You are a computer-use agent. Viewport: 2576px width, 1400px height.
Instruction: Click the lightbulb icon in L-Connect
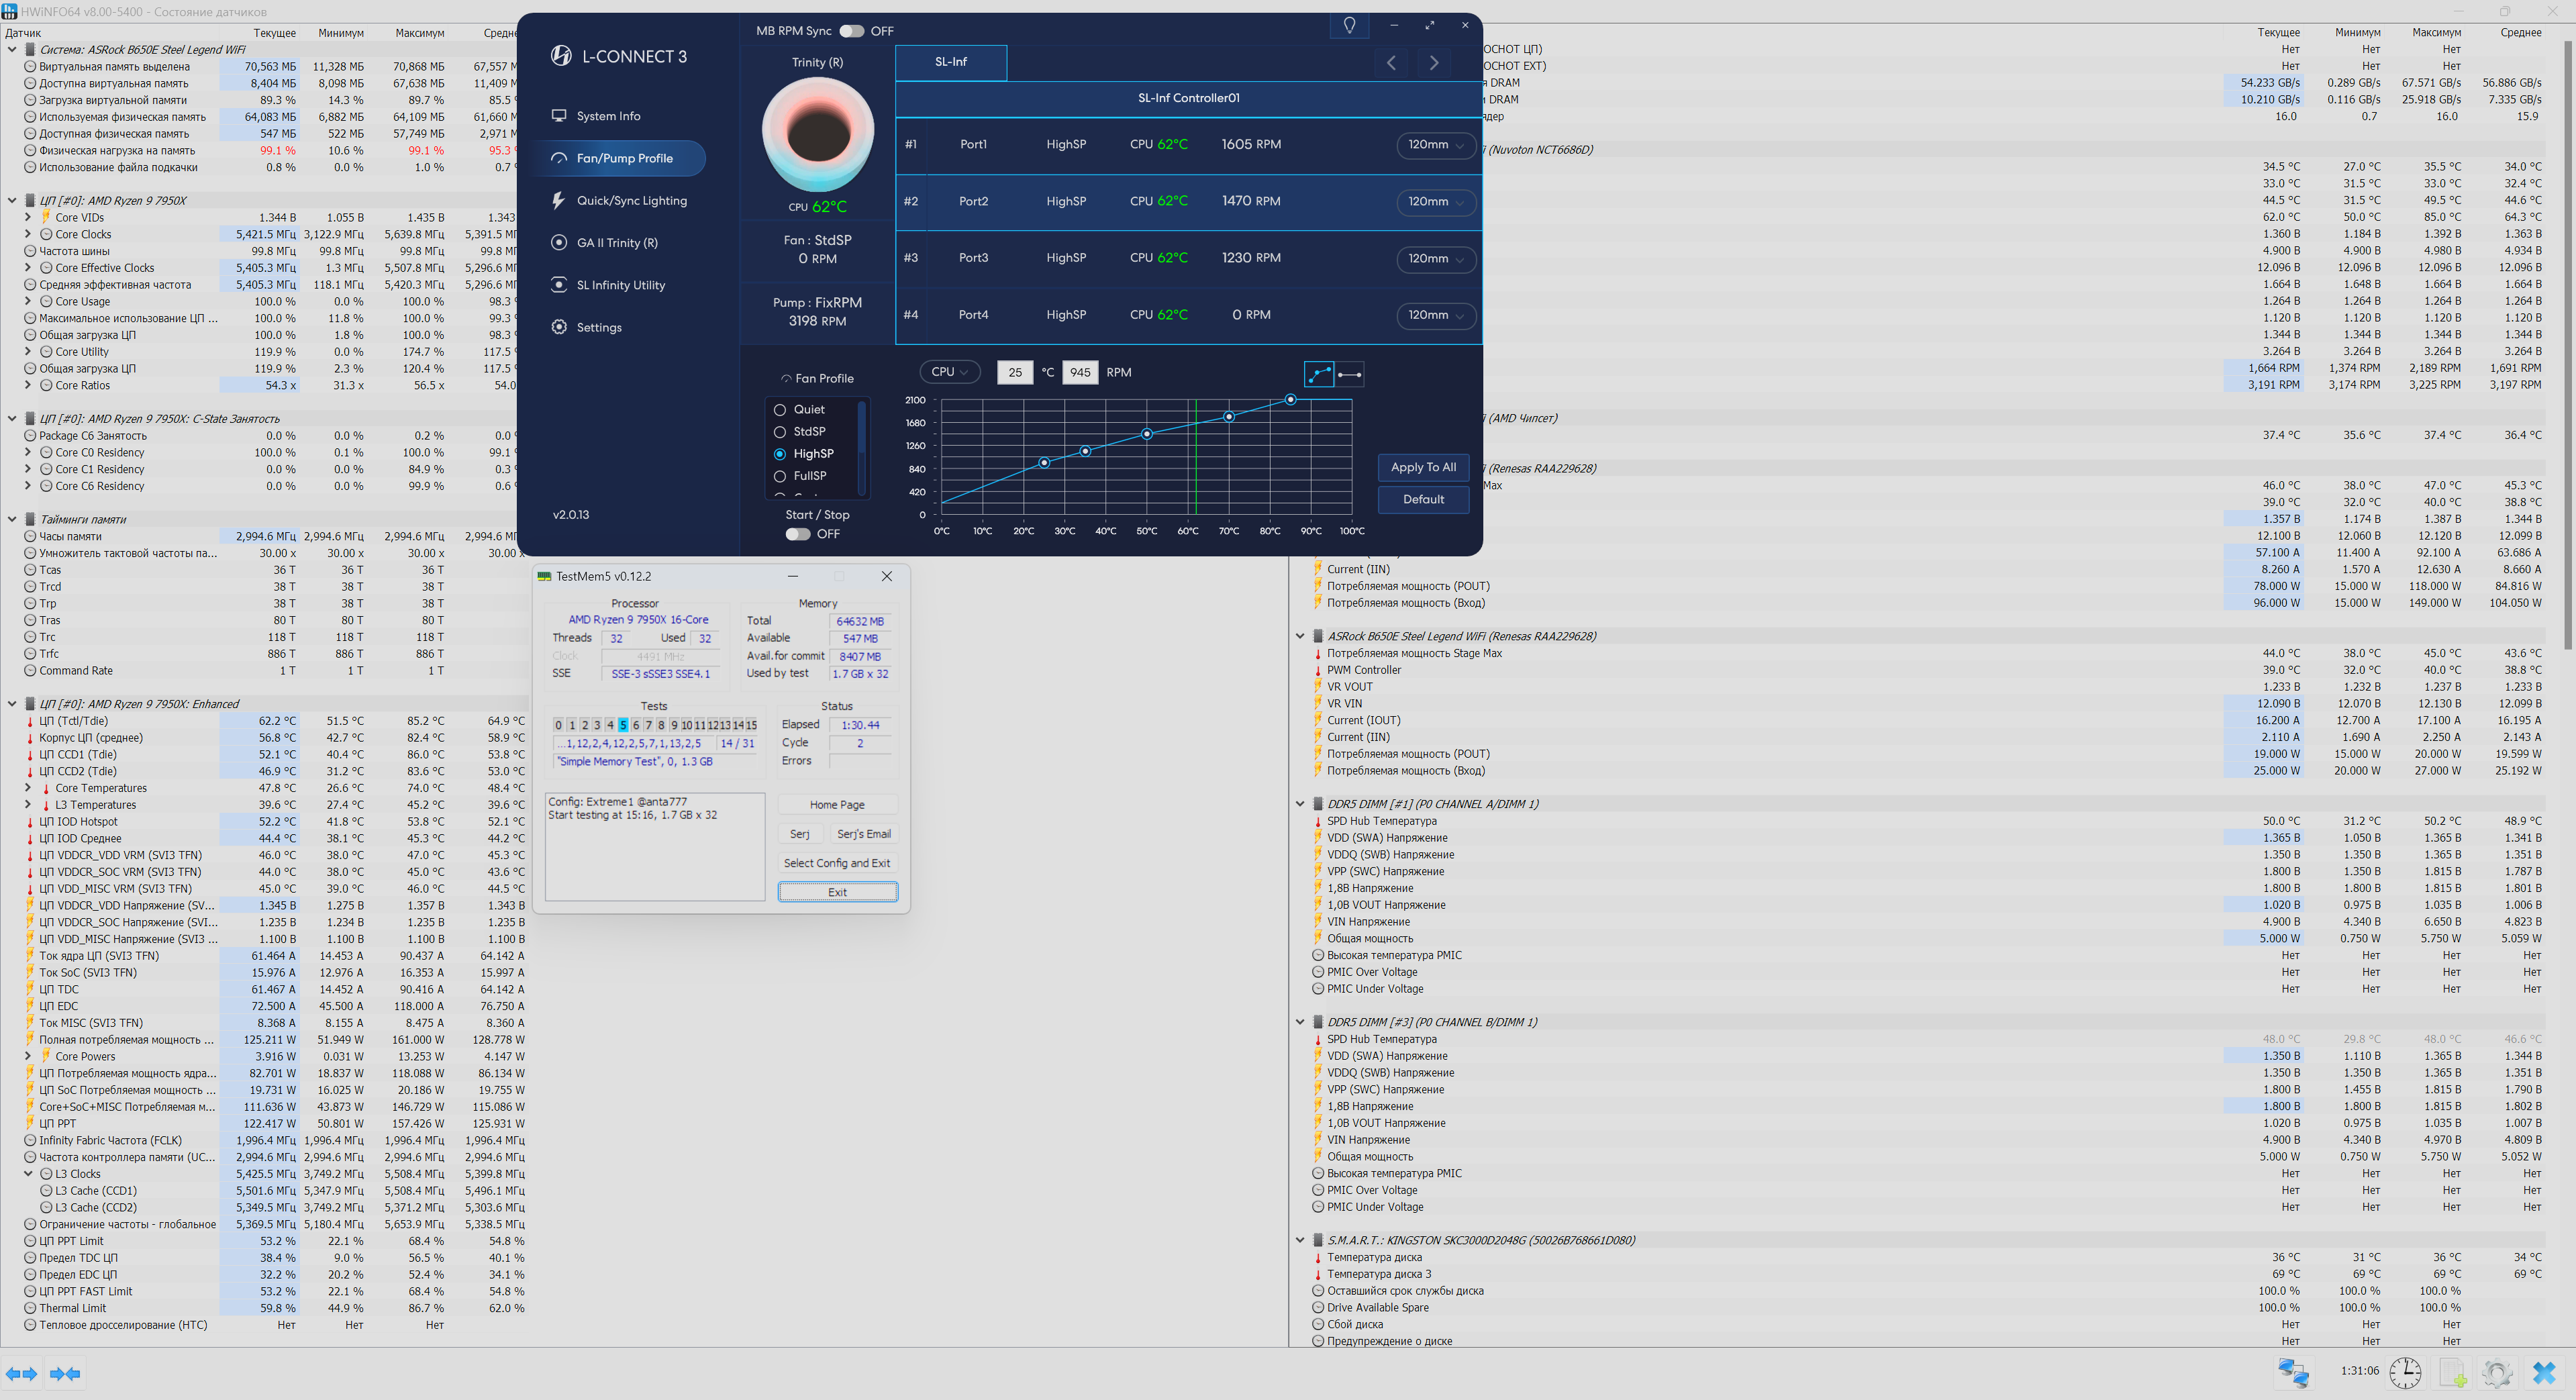click(x=1349, y=25)
